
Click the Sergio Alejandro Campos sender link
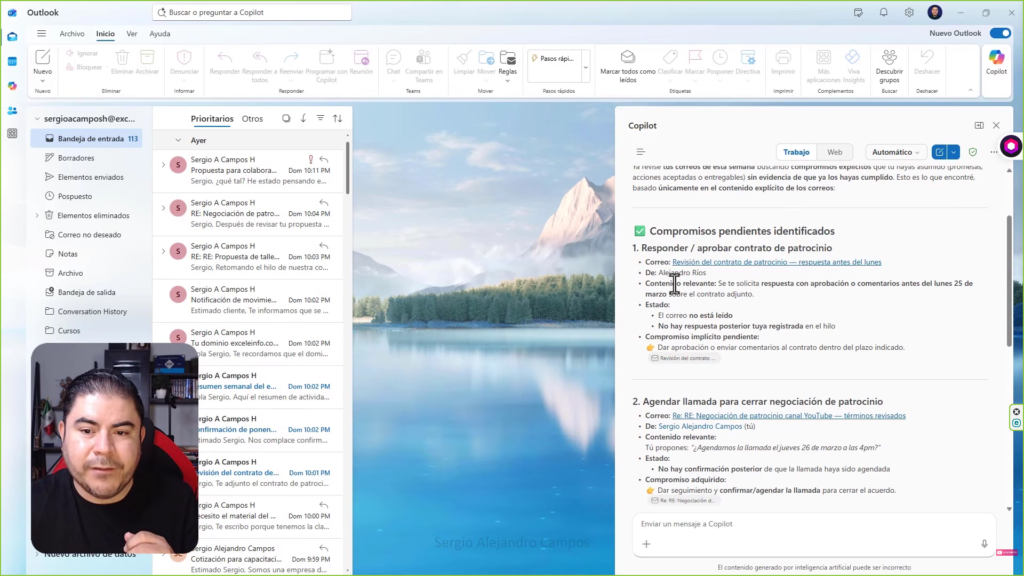pos(700,426)
